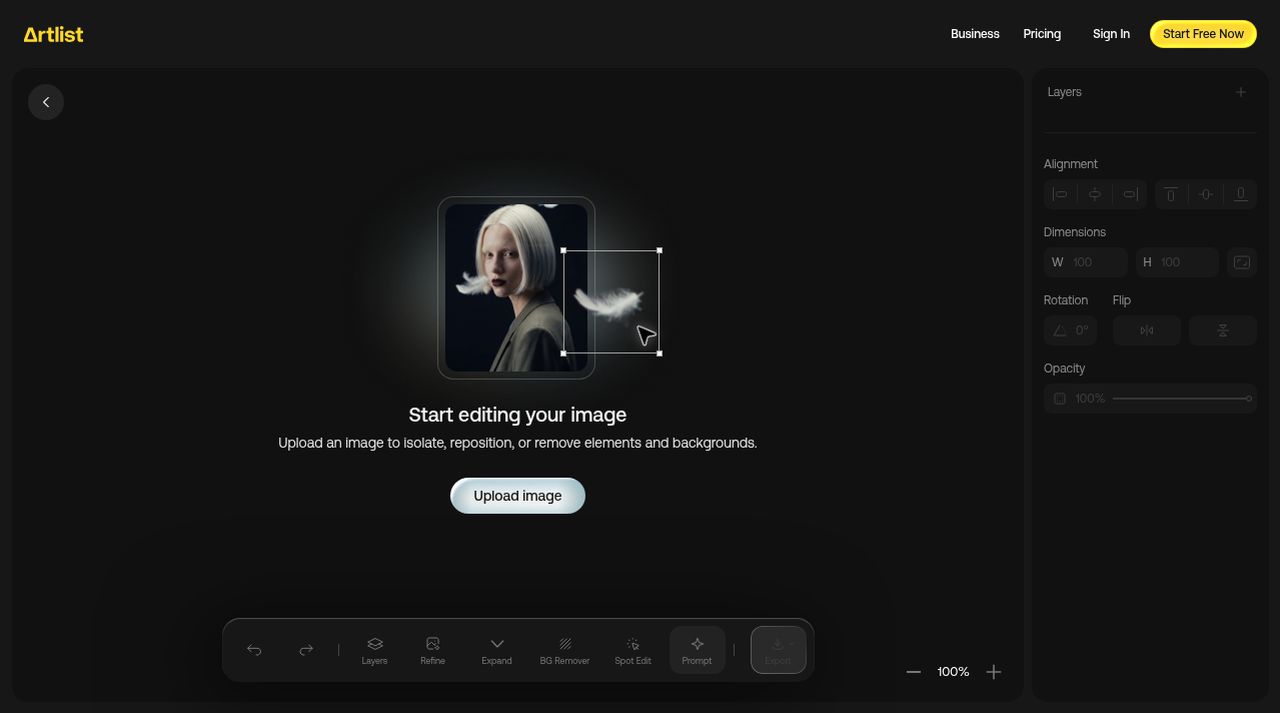
Task: Align the layer to the right
Action: click(1130, 194)
